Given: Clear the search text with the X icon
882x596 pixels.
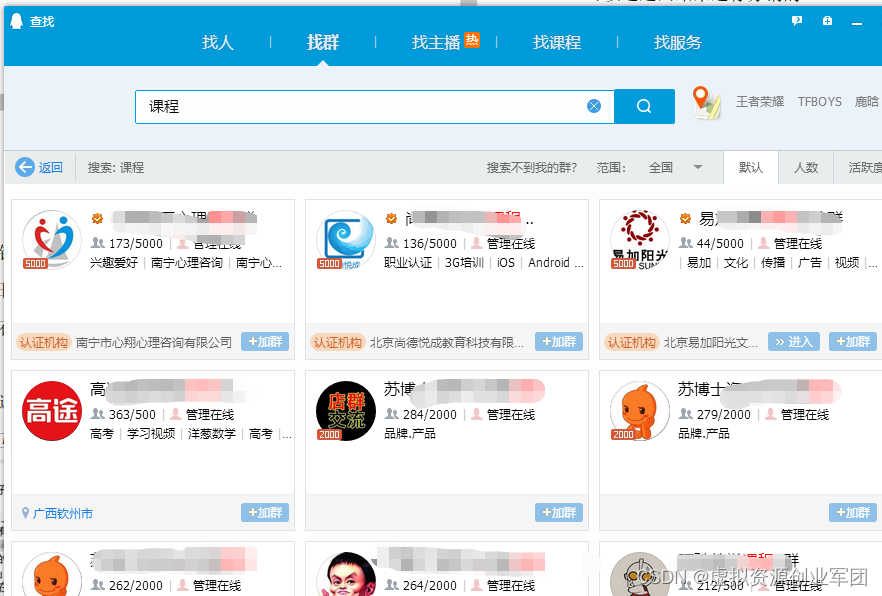Looking at the screenshot, I should click(594, 106).
